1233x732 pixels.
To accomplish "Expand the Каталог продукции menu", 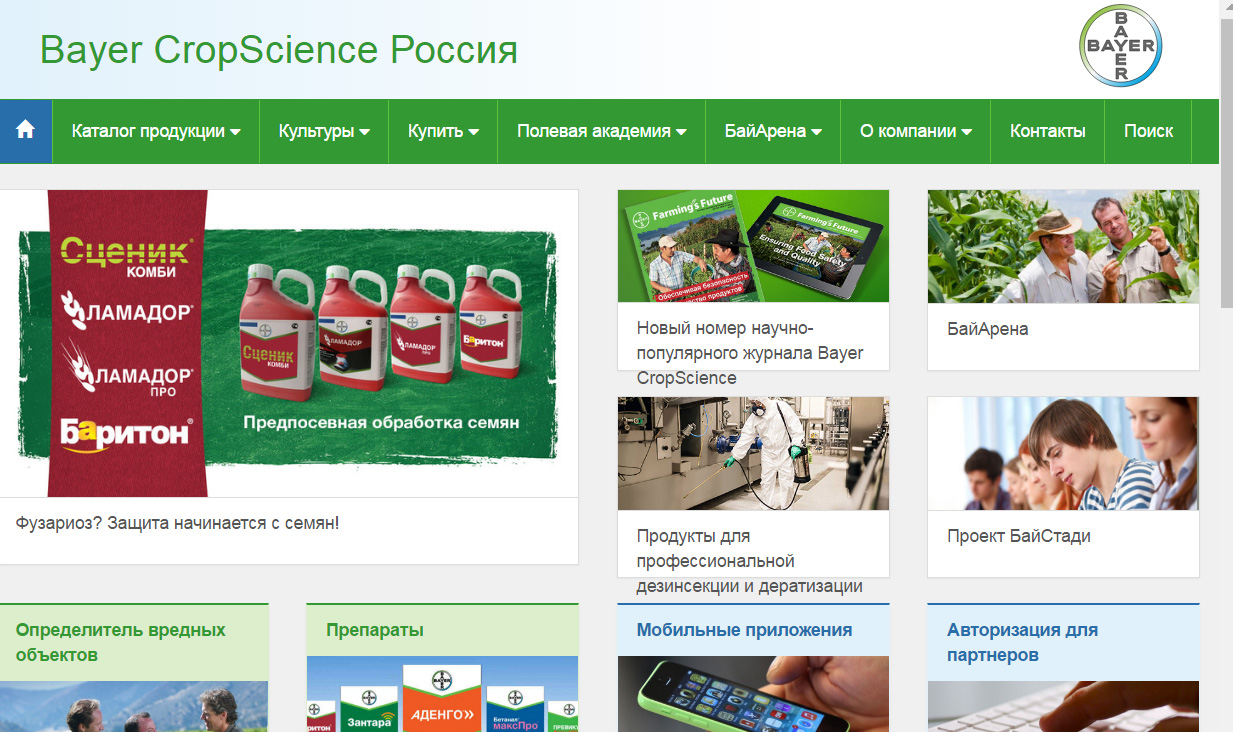I will (156, 131).
